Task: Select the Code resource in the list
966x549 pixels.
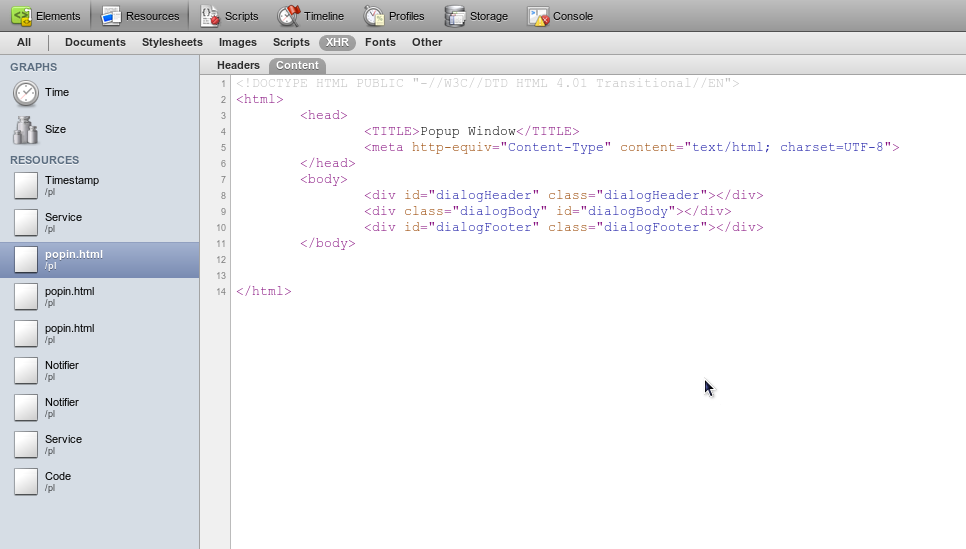Action: click(x=58, y=481)
